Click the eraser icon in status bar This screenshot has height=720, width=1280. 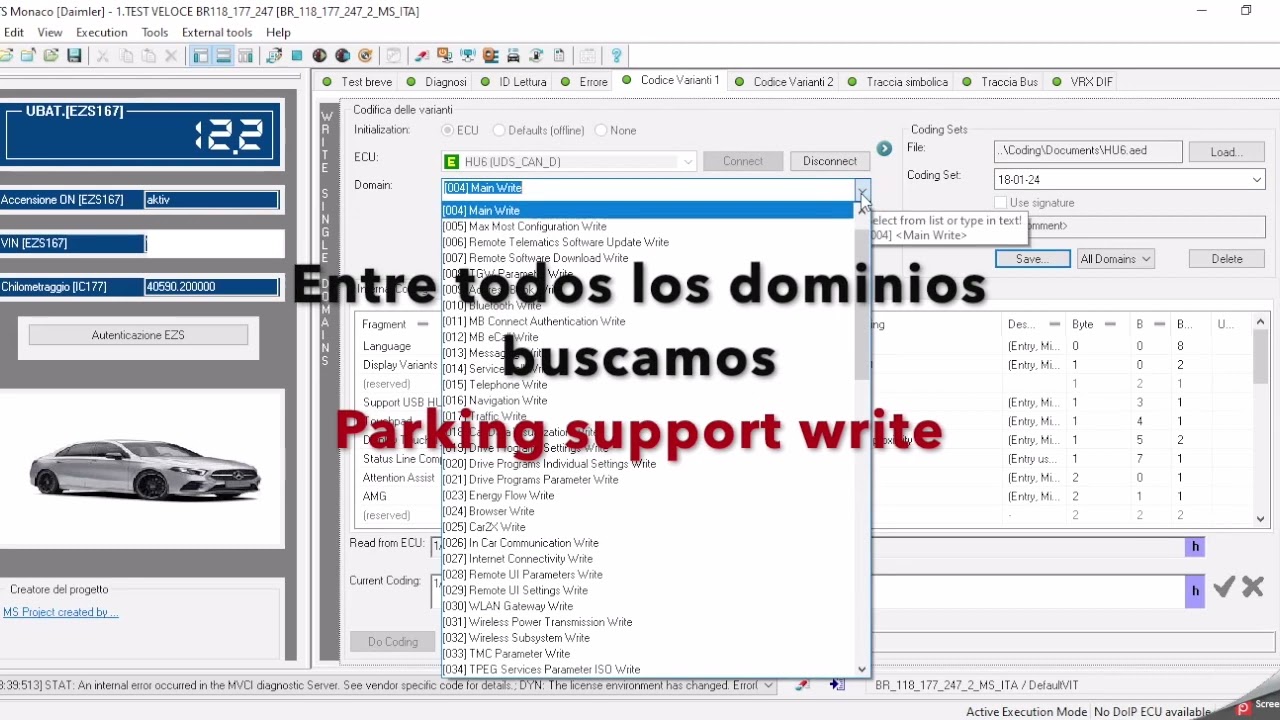click(802, 685)
